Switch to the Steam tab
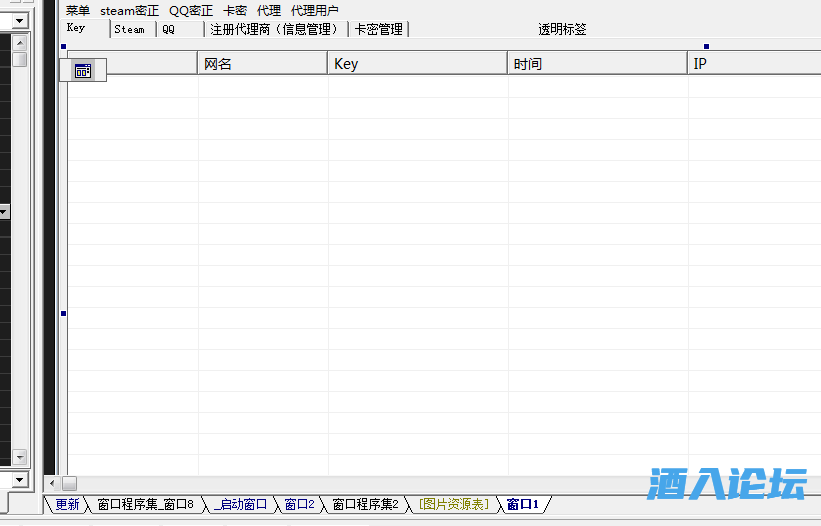This screenshot has height=526, width=821. [x=130, y=30]
